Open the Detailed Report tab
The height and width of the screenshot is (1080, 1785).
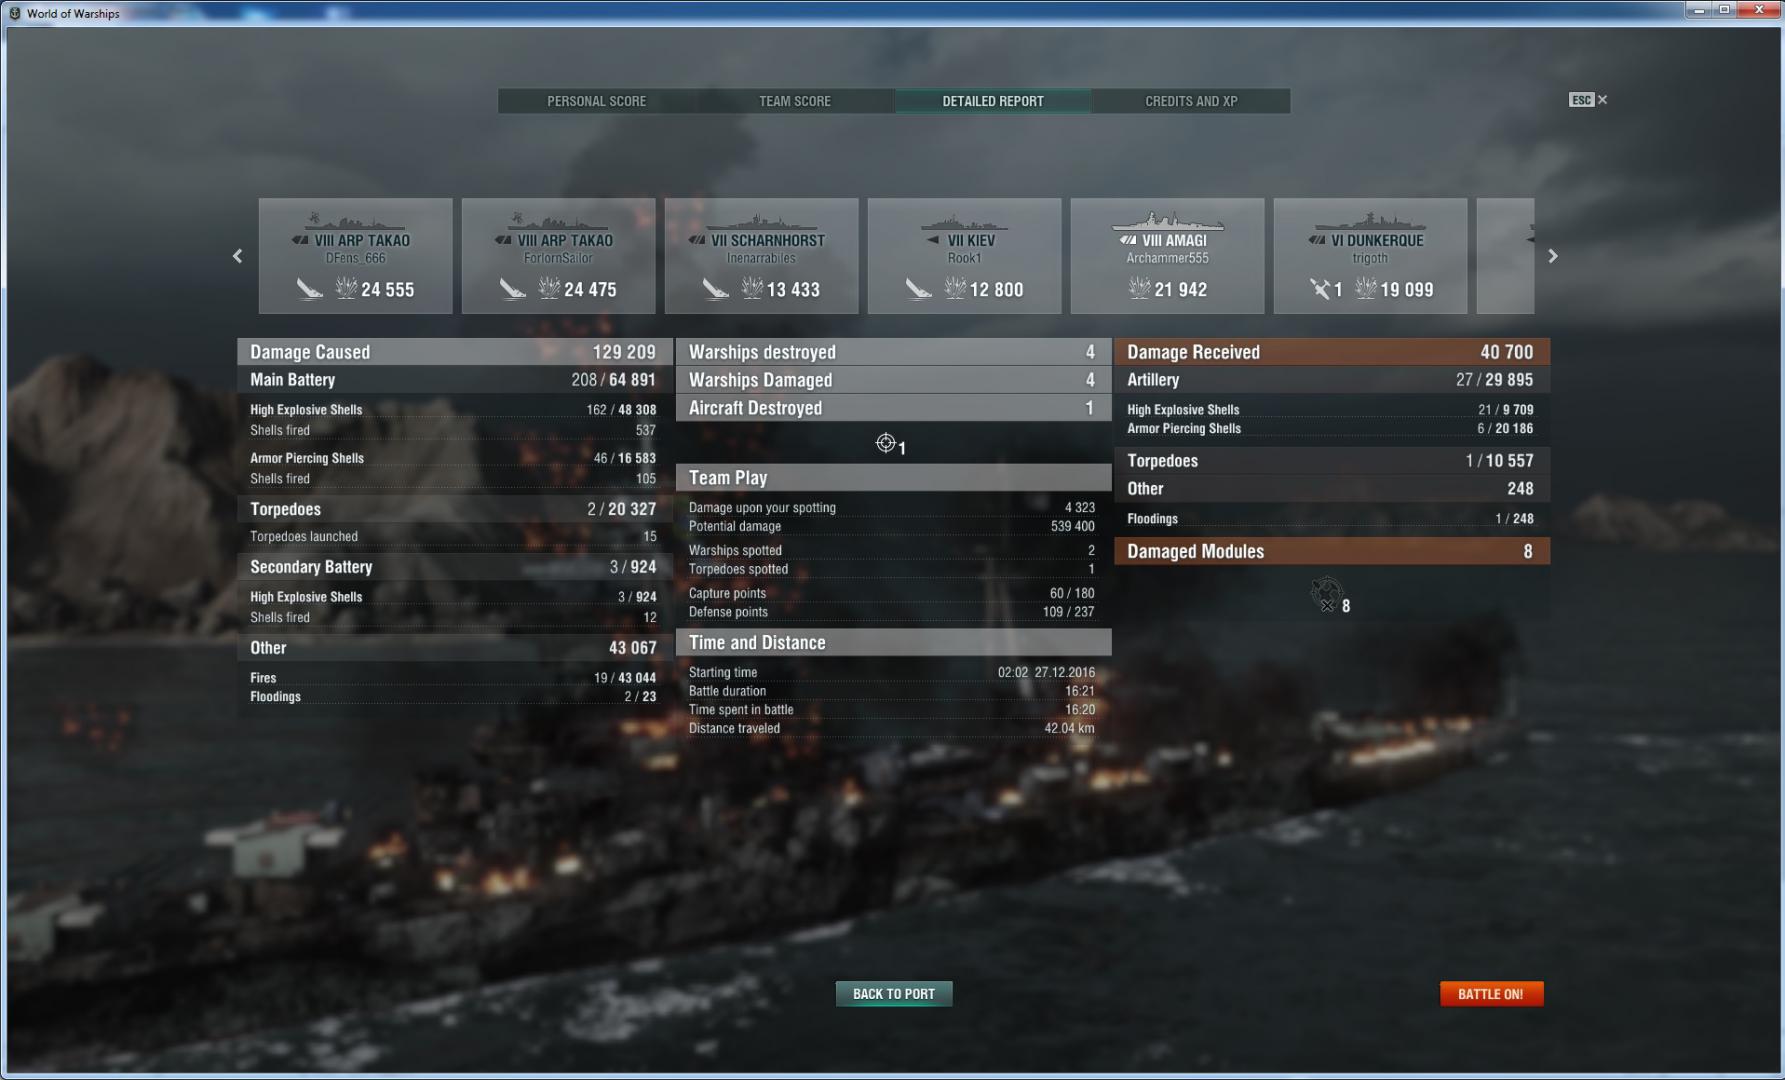992,101
